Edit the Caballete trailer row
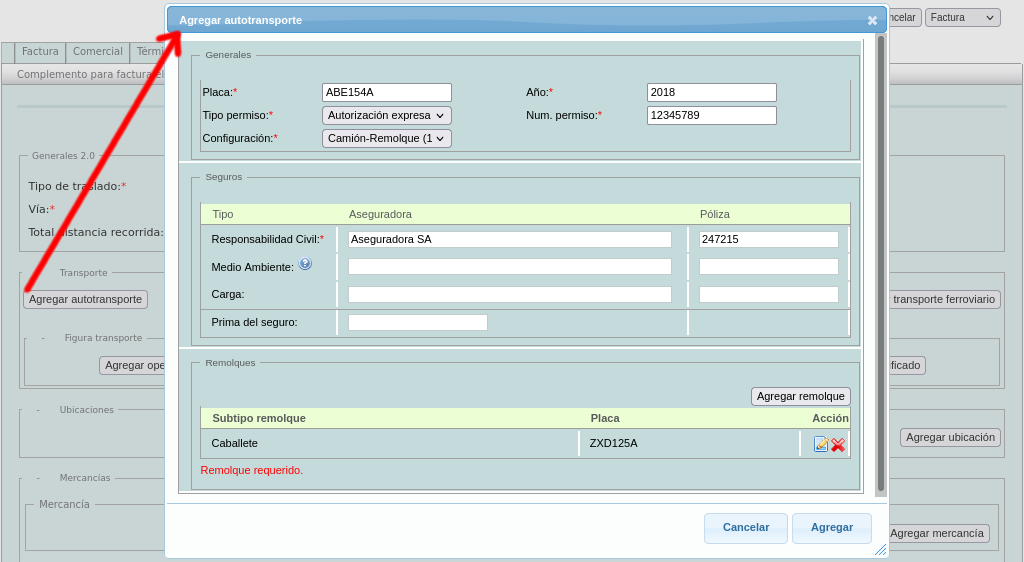 (x=821, y=444)
